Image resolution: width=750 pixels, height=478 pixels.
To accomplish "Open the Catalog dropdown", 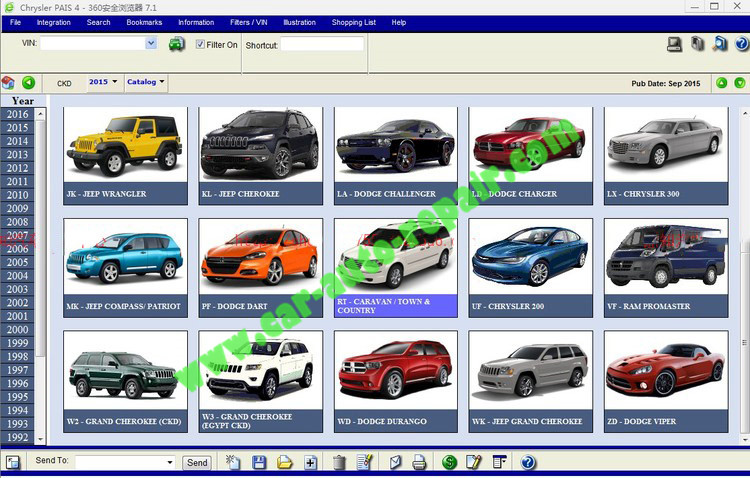I will 145,82.
